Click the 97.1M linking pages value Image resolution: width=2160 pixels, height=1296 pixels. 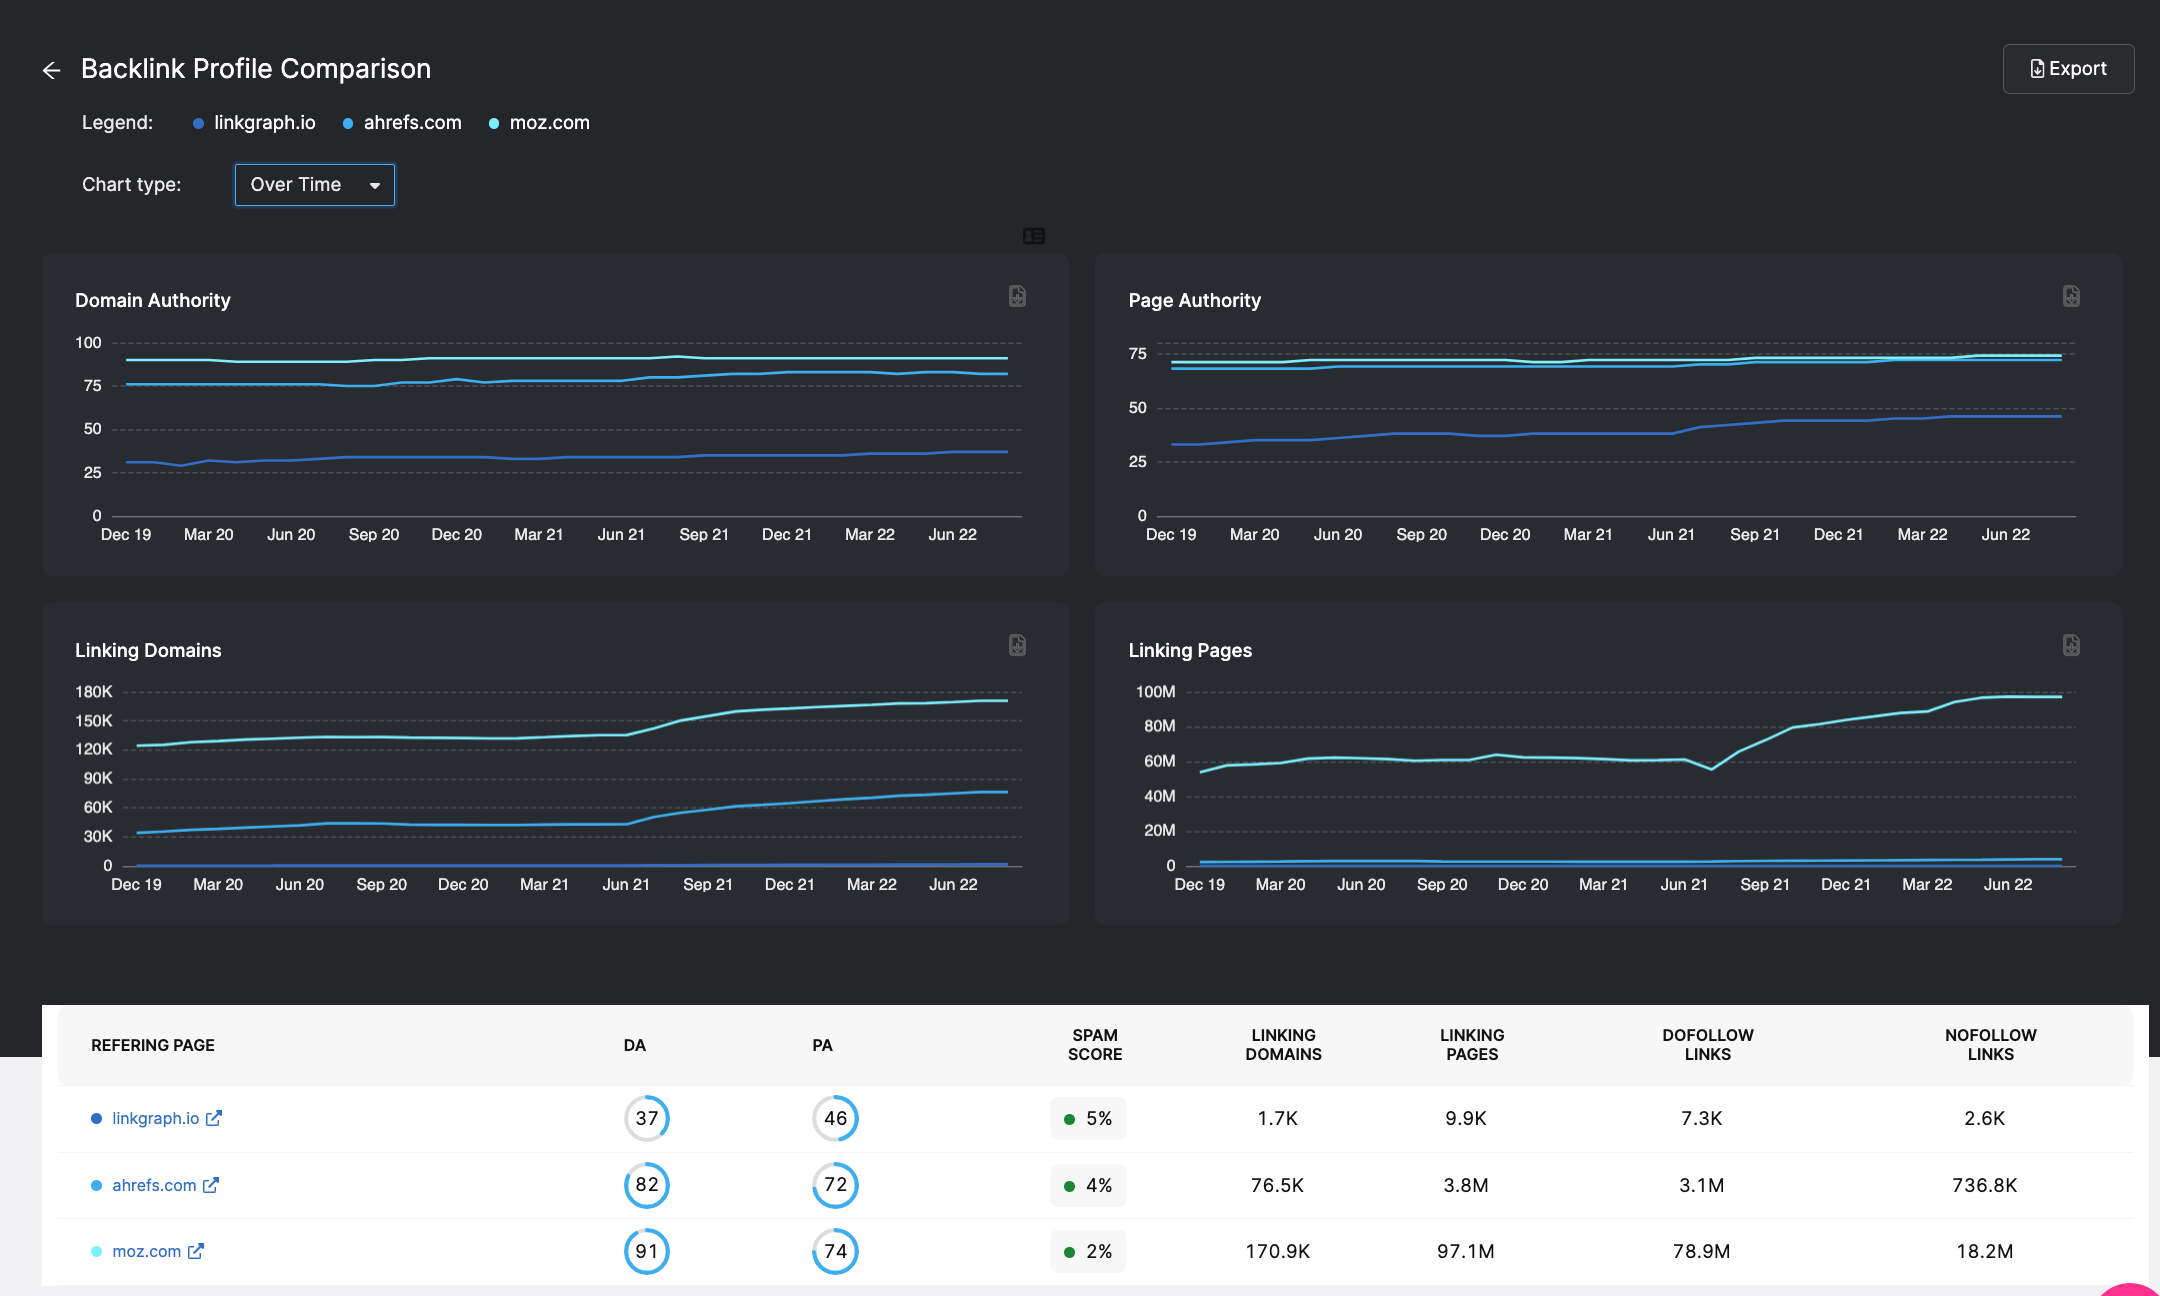[x=1466, y=1251]
